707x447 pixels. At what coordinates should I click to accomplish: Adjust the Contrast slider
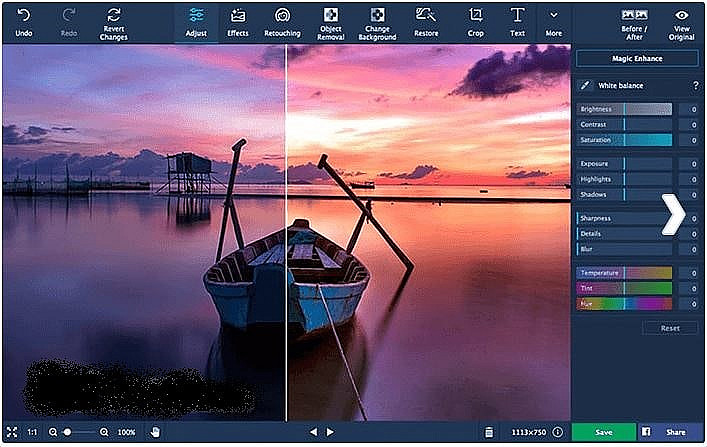(x=624, y=124)
